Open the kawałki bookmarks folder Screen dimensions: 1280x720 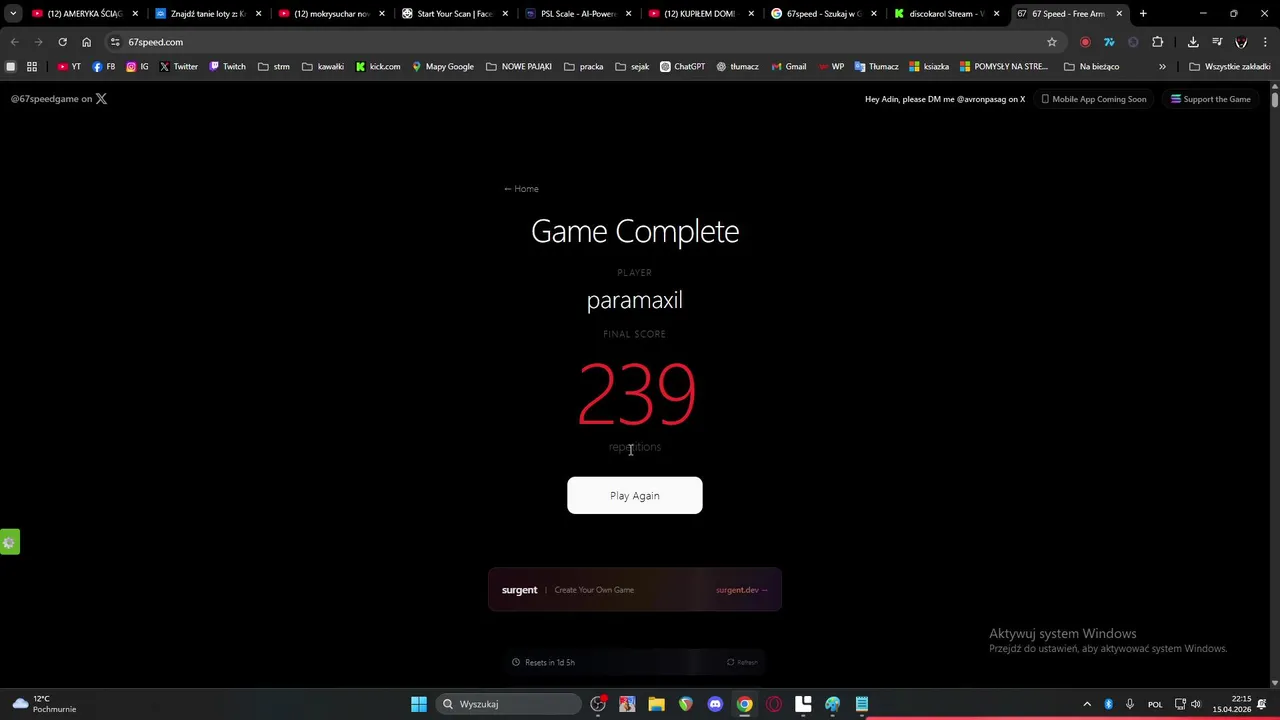(322, 67)
